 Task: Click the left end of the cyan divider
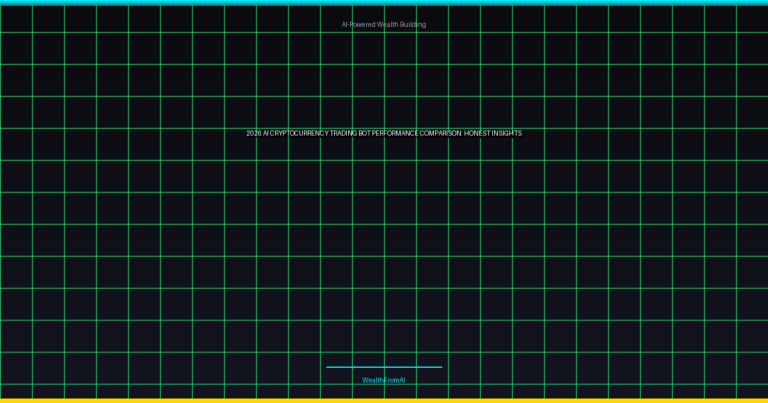point(328,367)
